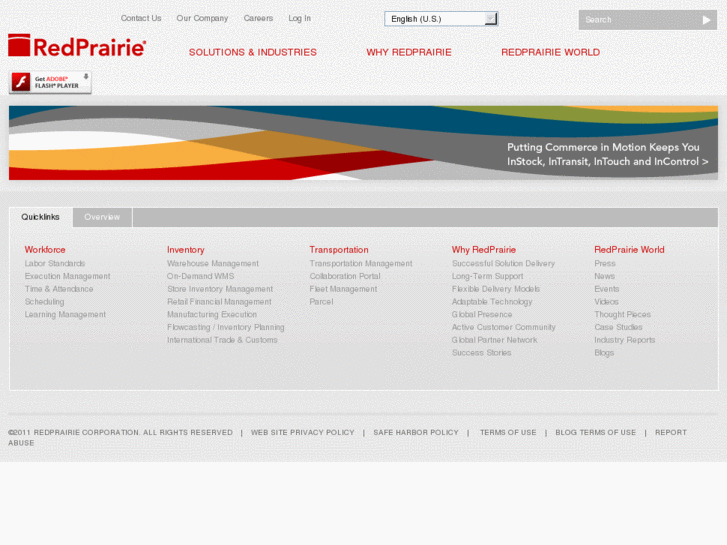Viewport: 727px width, 545px height.
Task: Go to Careers page
Action: (258, 18)
